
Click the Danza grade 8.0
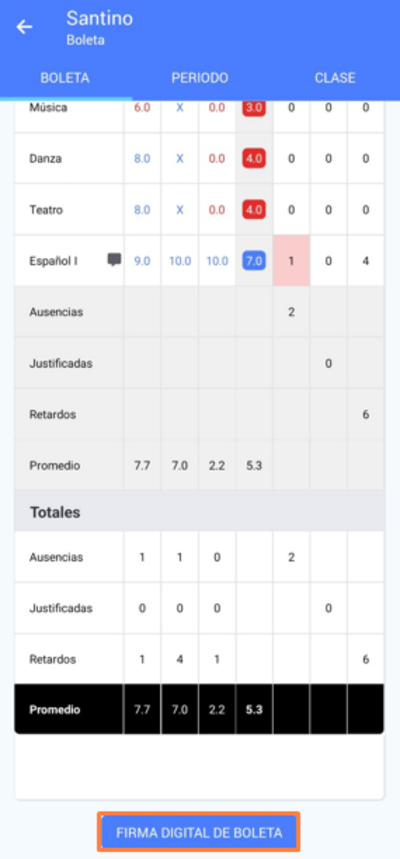click(142, 159)
